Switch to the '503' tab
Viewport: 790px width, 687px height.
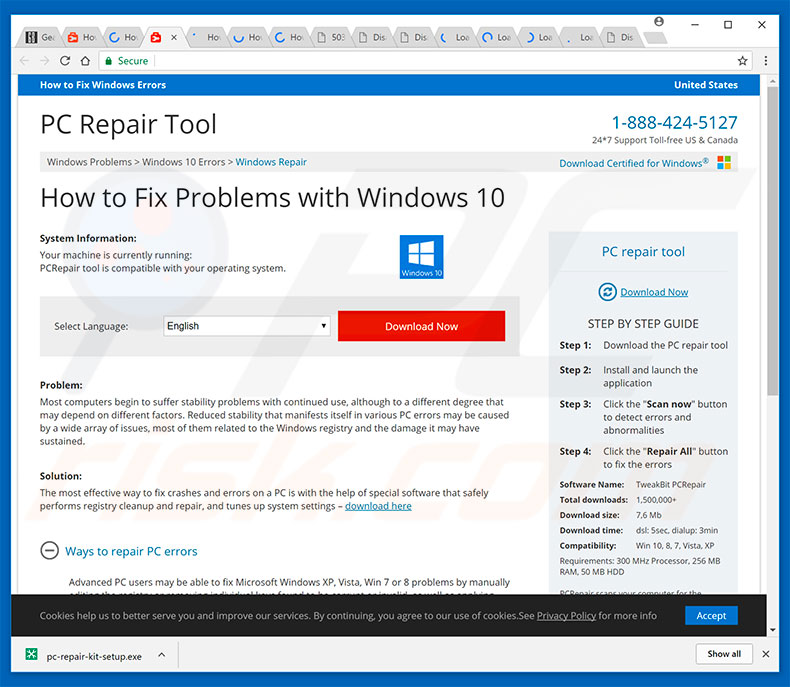pyautogui.click(x=333, y=37)
